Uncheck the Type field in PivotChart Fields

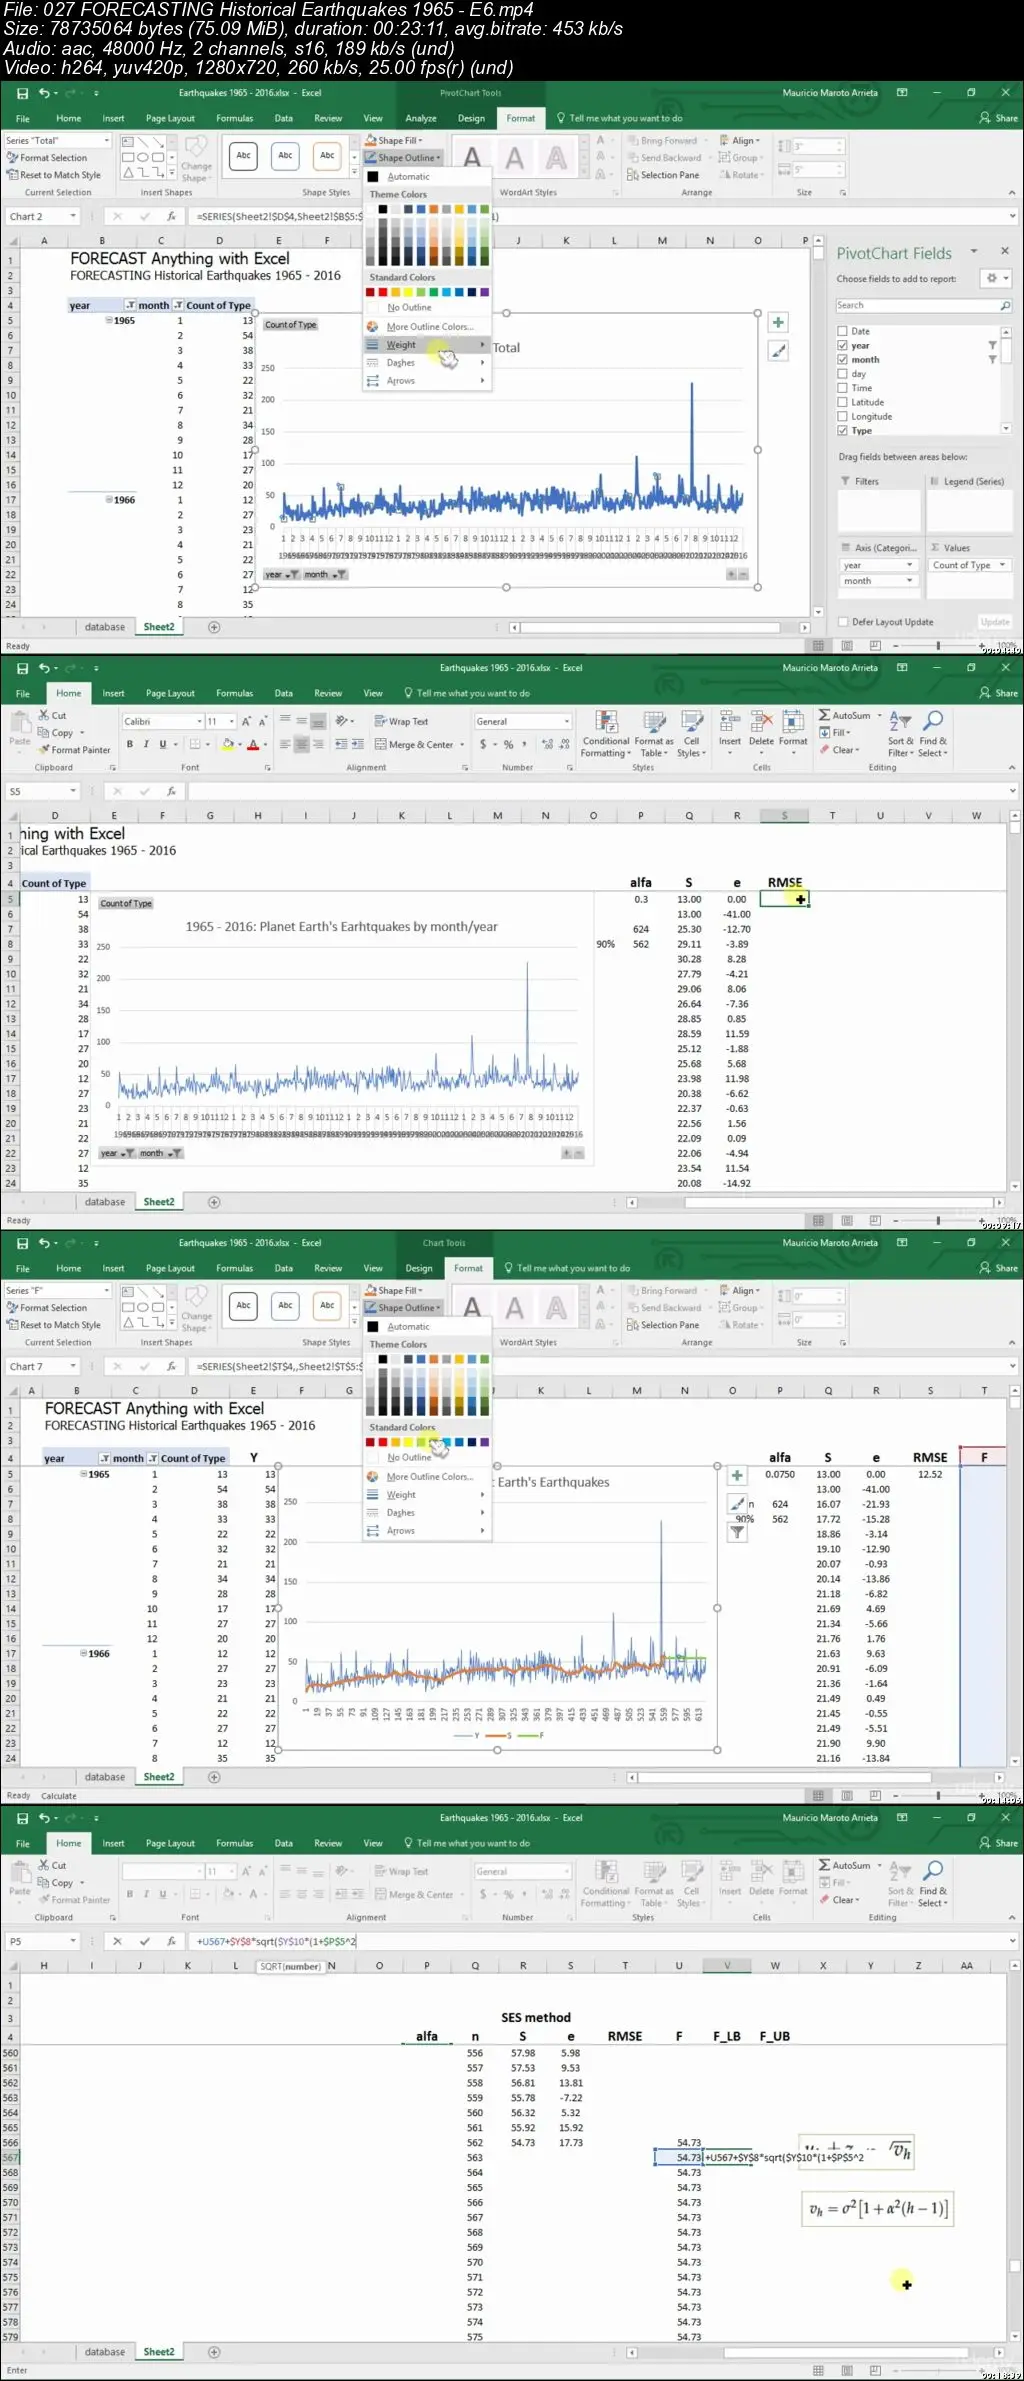tap(842, 431)
